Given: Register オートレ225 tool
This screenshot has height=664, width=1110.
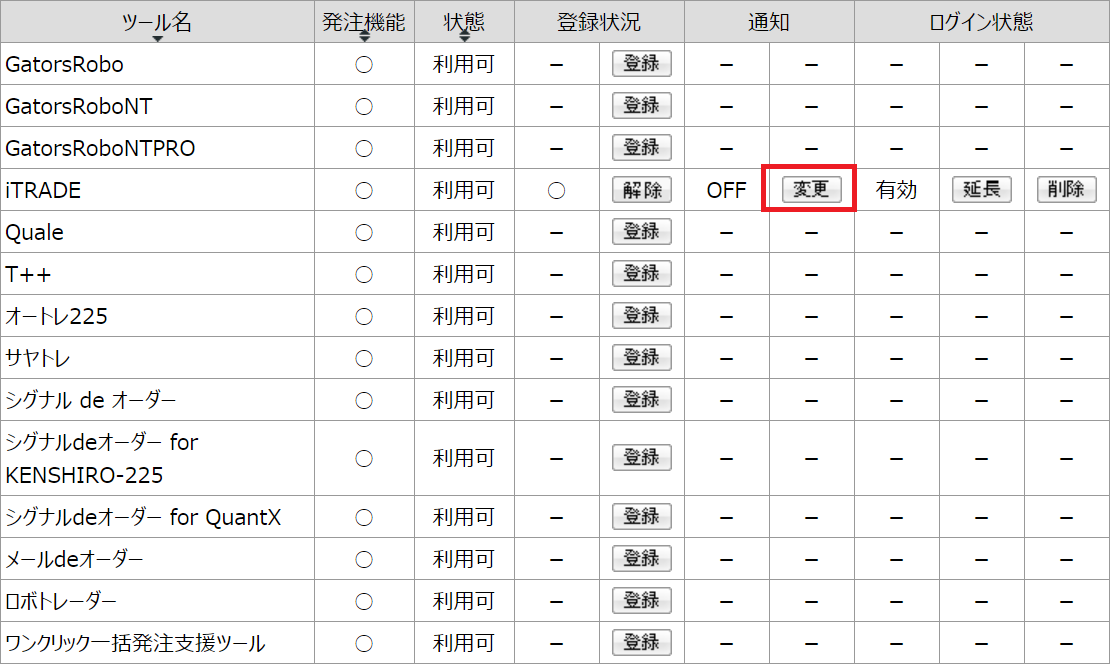Looking at the screenshot, I should coord(641,316).
